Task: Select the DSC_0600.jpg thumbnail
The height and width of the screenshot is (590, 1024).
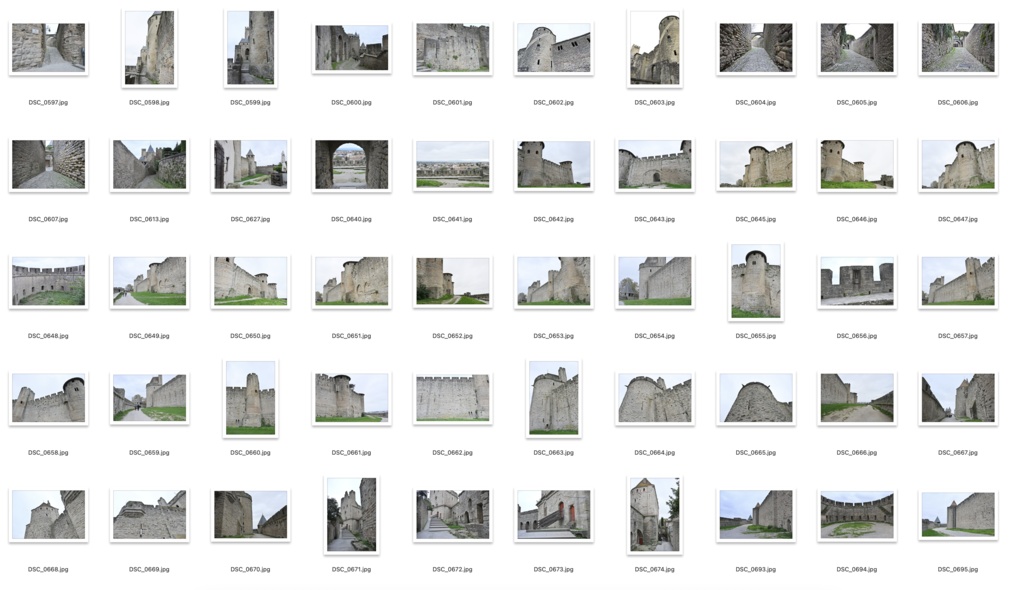Action: [x=351, y=48]
